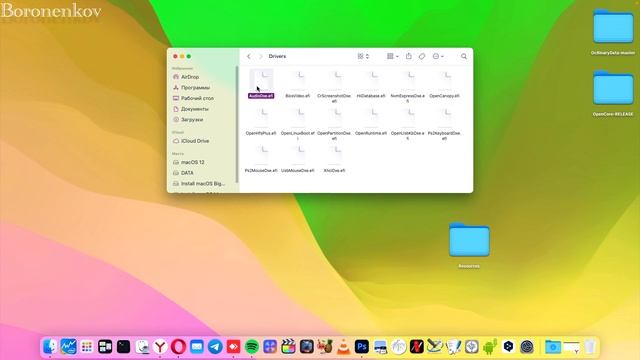Select the NvmExpressDxe.efi file
This screenshot has width=640, height=360.
(408, 86)
